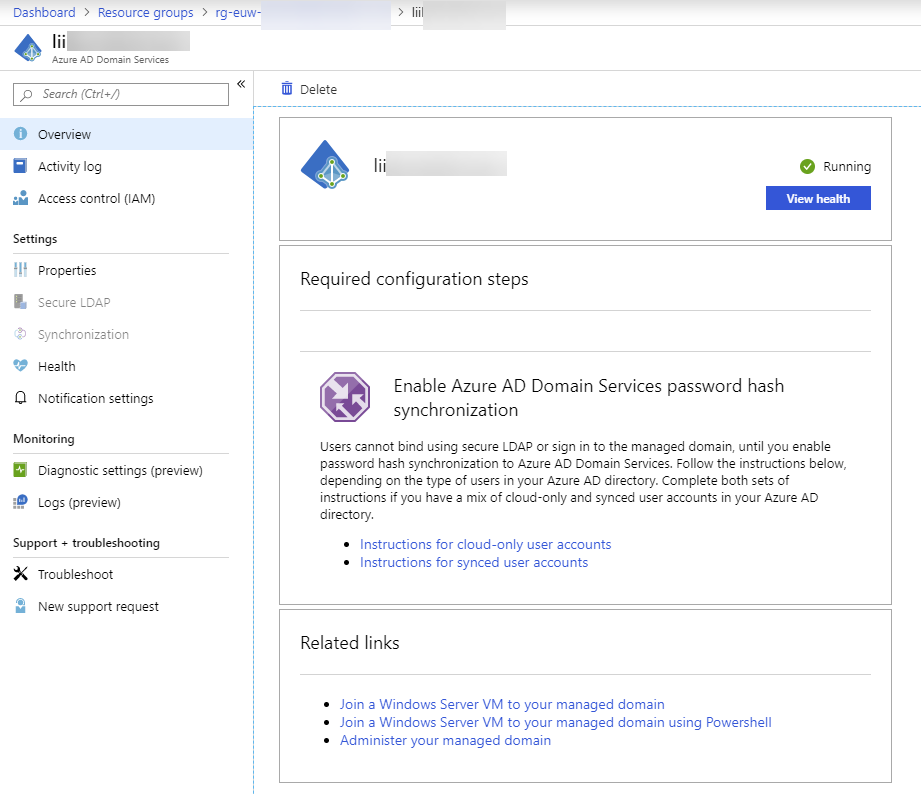The height and width of the screenshot is (794, 921).
Task: Open New support request
Action: point(126,607)
